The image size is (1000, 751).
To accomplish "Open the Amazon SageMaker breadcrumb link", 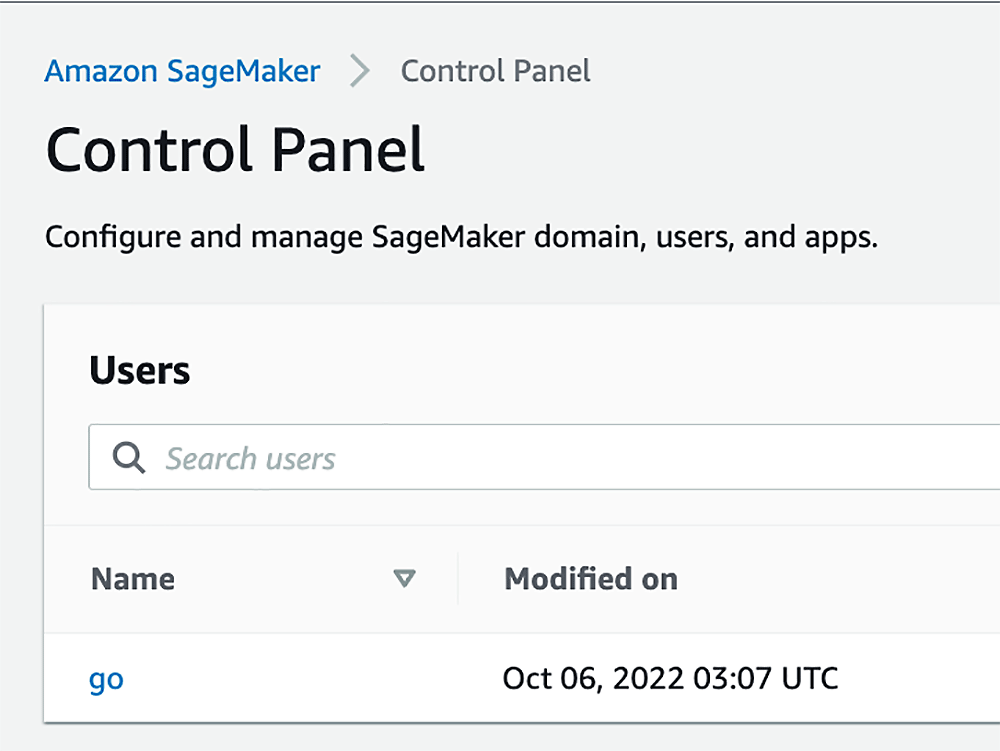I will 182,71.
